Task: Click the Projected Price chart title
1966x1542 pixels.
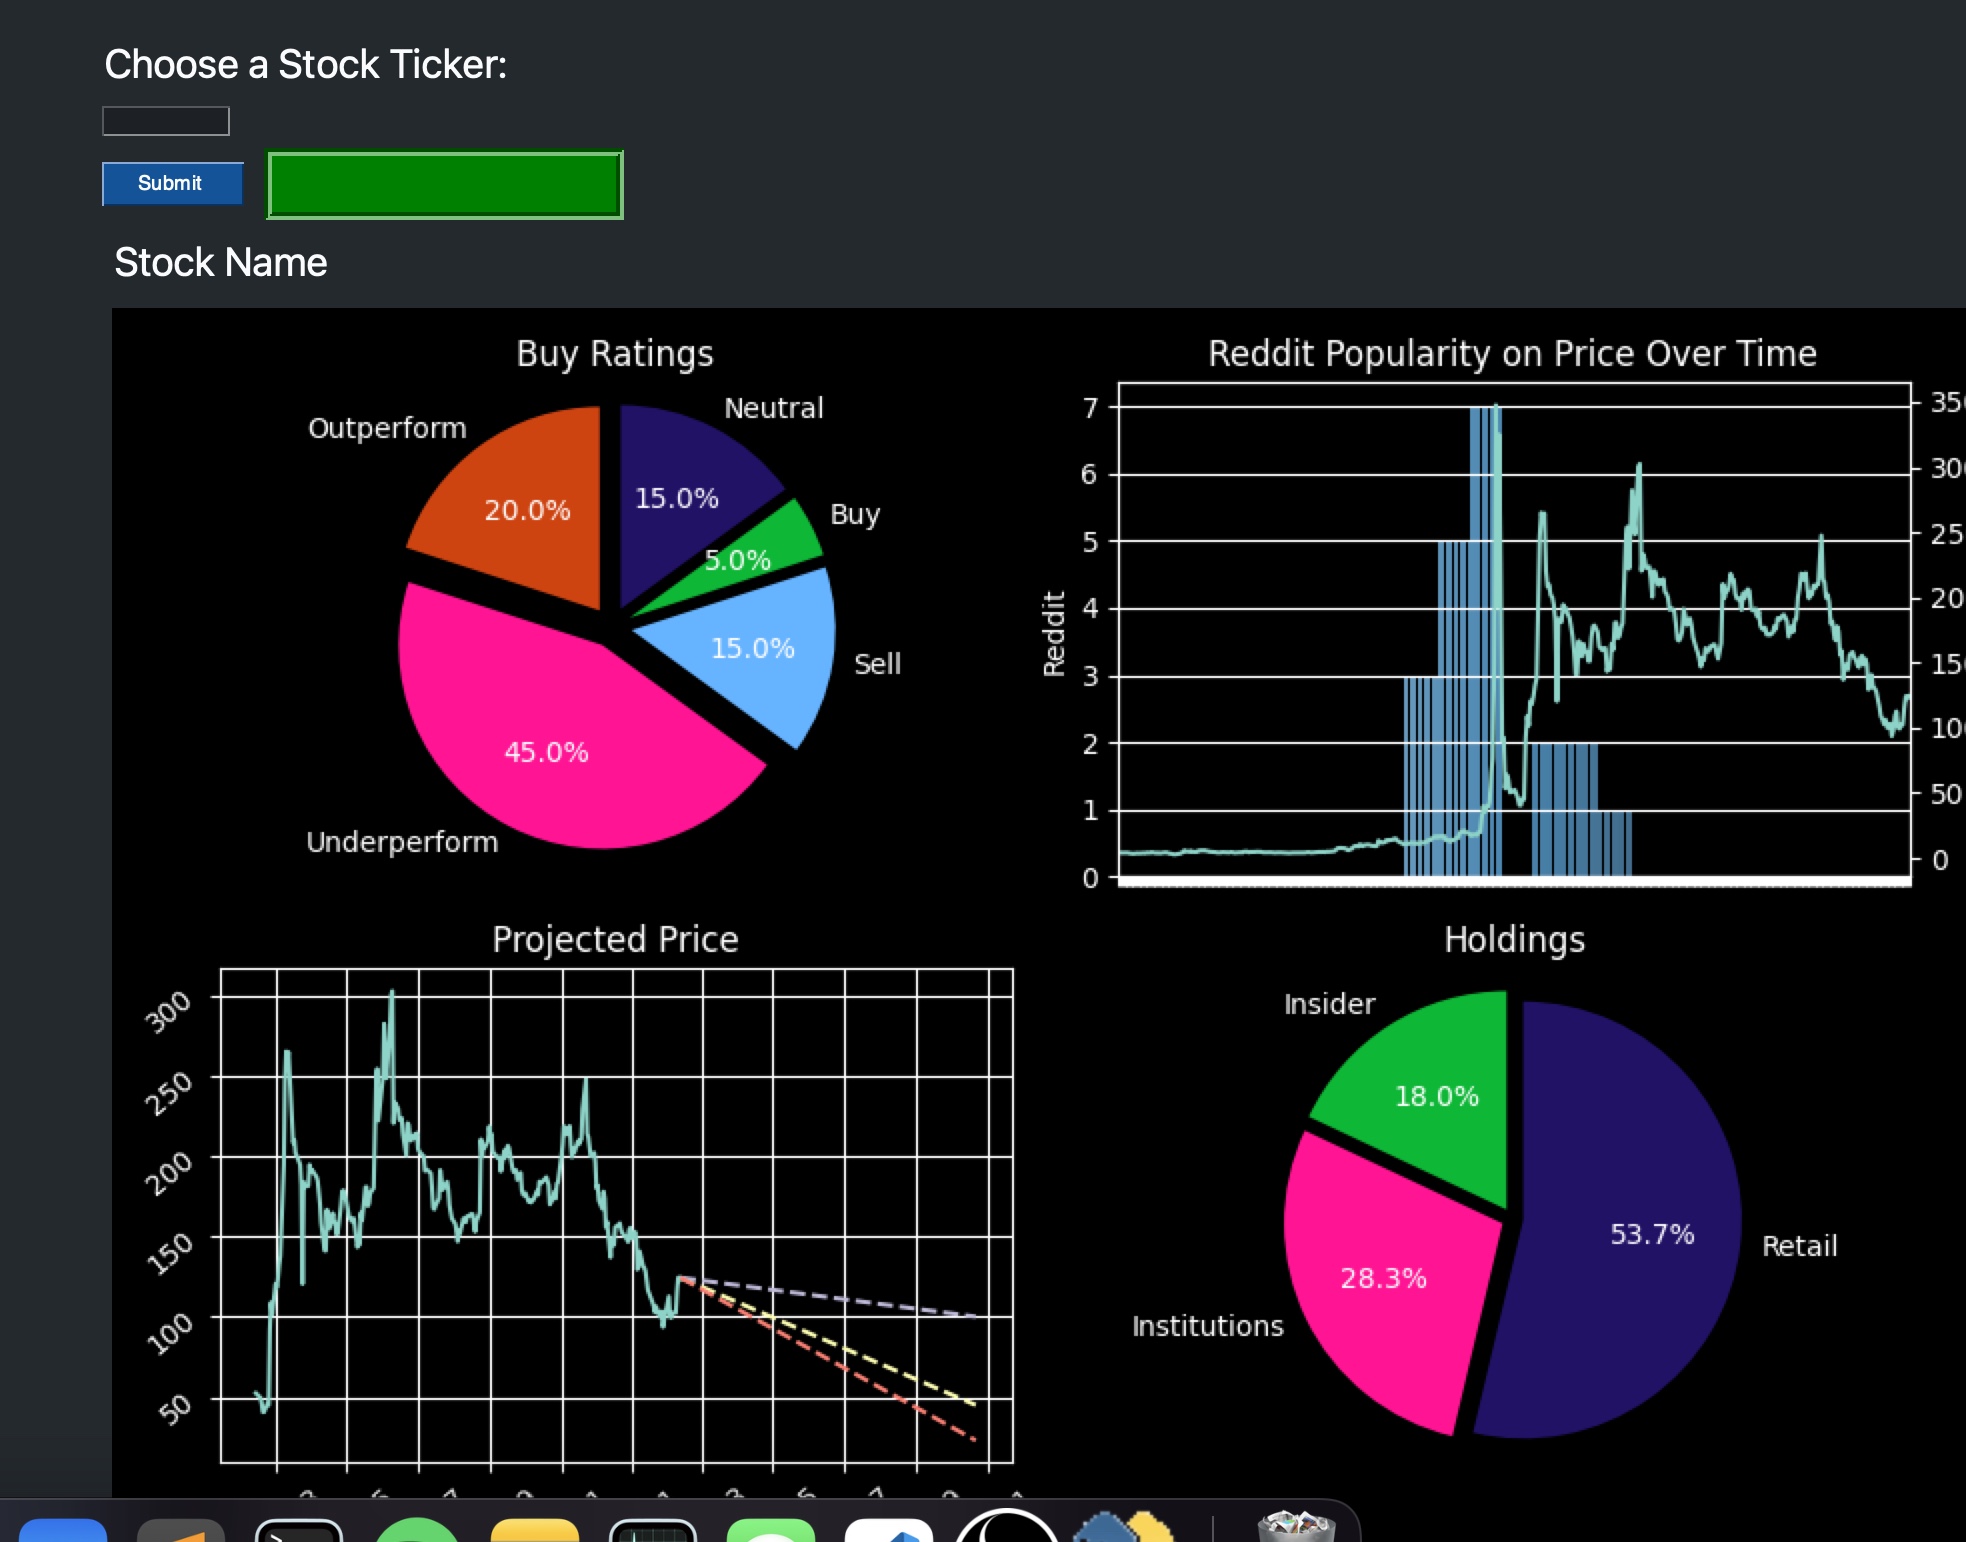Action: tap(615, 940)
